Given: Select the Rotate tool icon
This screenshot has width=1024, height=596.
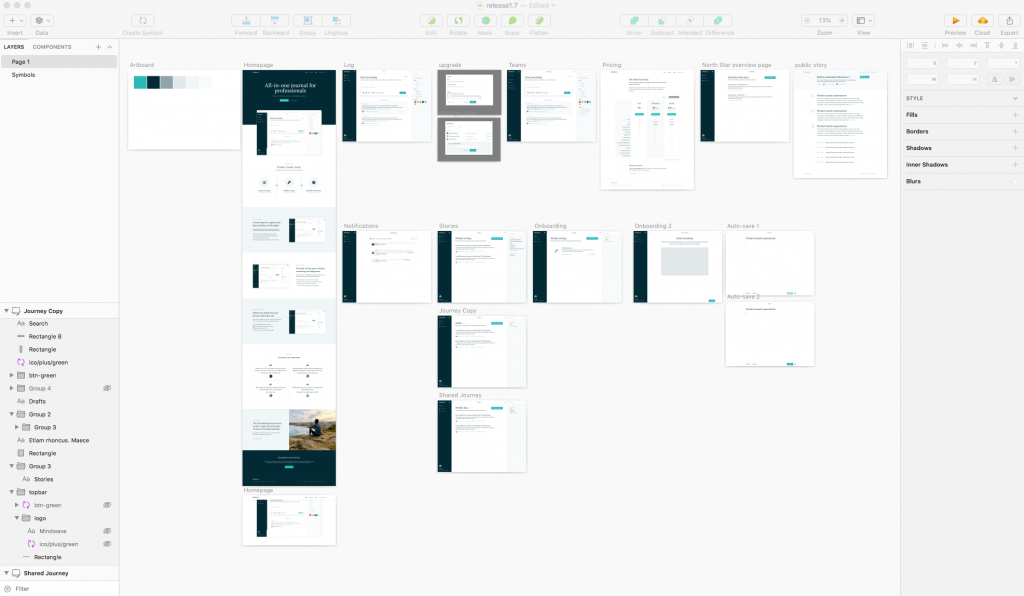Looking at the screenshot, I should click(458, 21).
